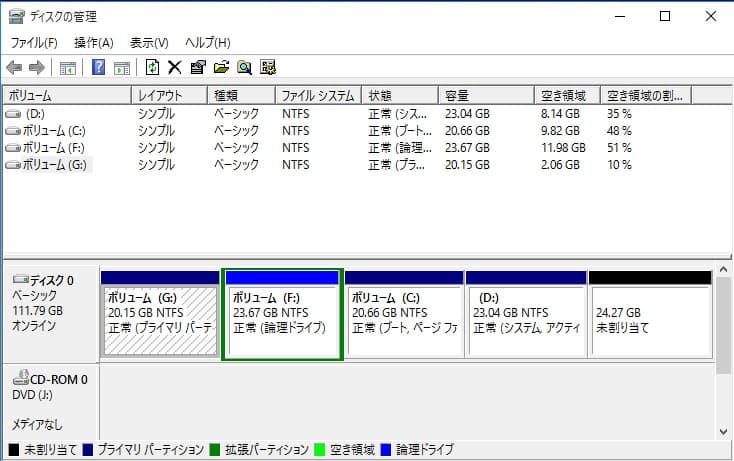Click the disk pane scrollbar down arrow
Image resolution: width=734 pixels, height=461 pixels.
pos(724,431)
